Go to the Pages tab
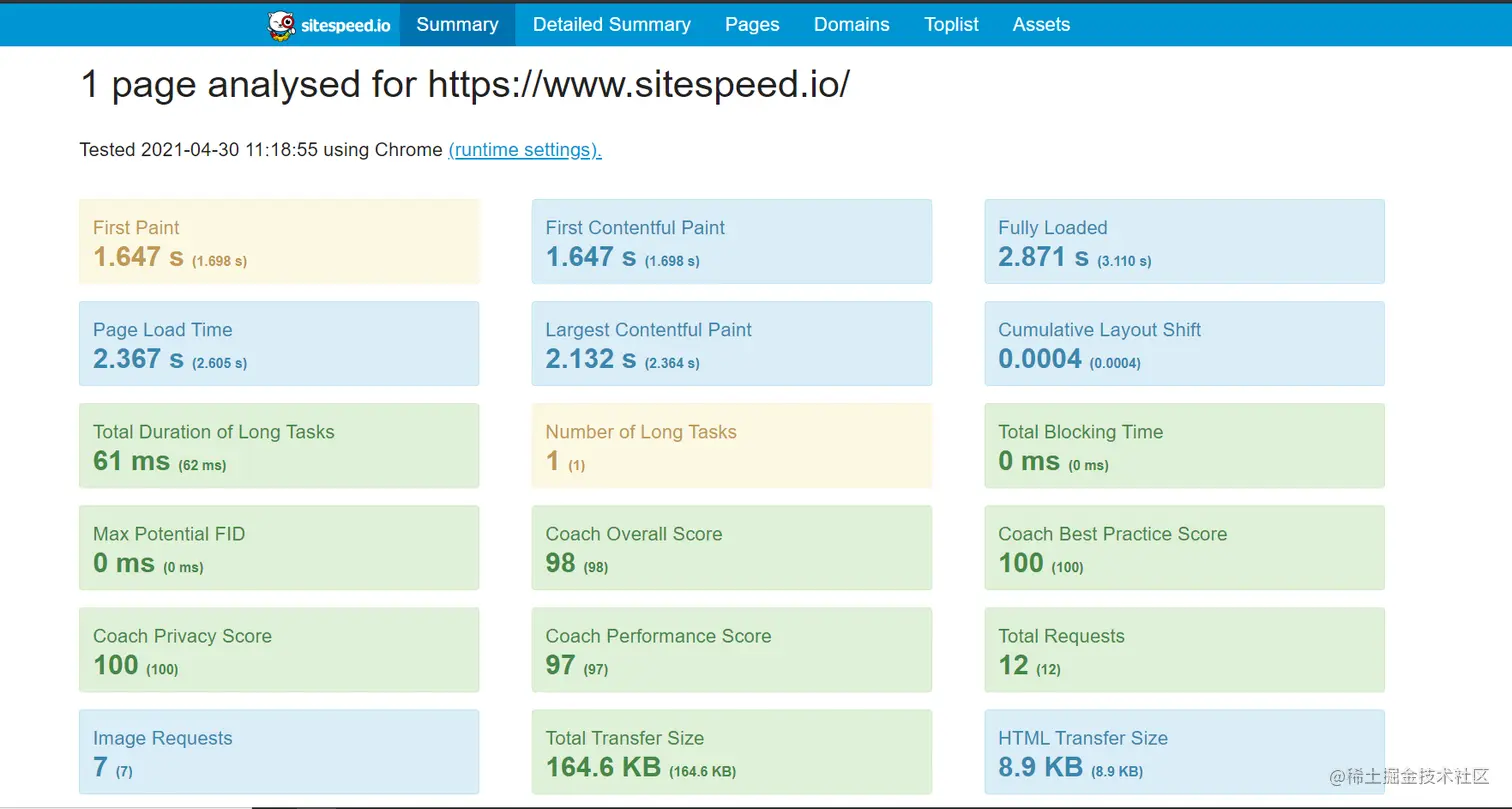The image size is (1512, 809). (x=752, y=25)
